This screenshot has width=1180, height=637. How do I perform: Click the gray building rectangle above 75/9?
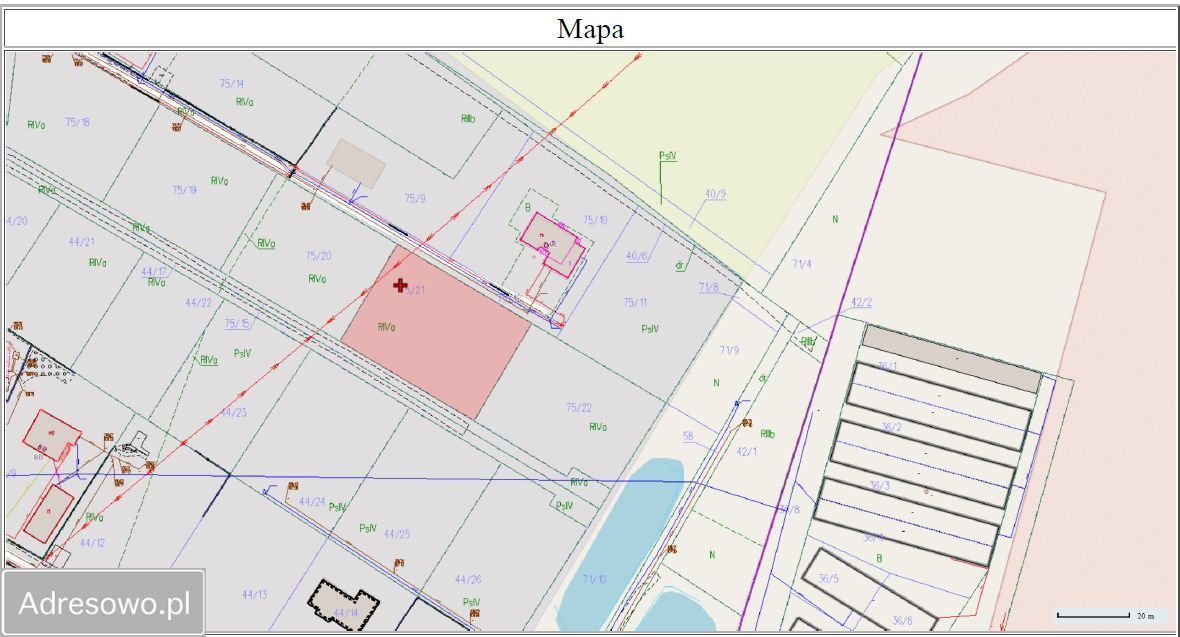click(x=356, y=163)
